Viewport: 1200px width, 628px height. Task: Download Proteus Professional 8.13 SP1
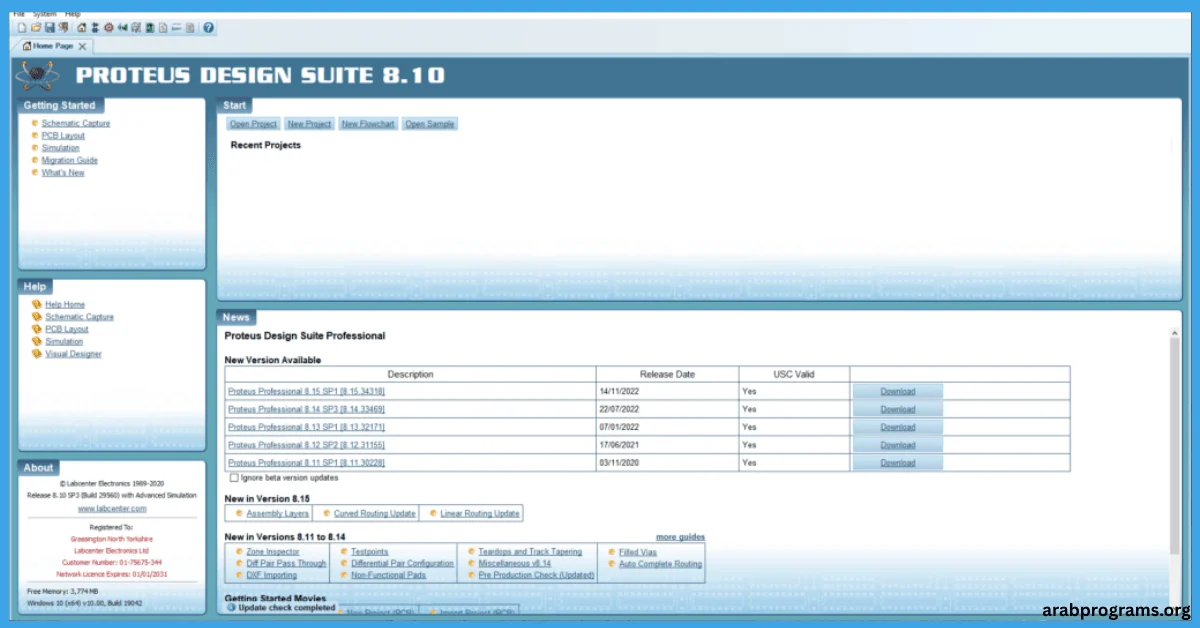897,427
